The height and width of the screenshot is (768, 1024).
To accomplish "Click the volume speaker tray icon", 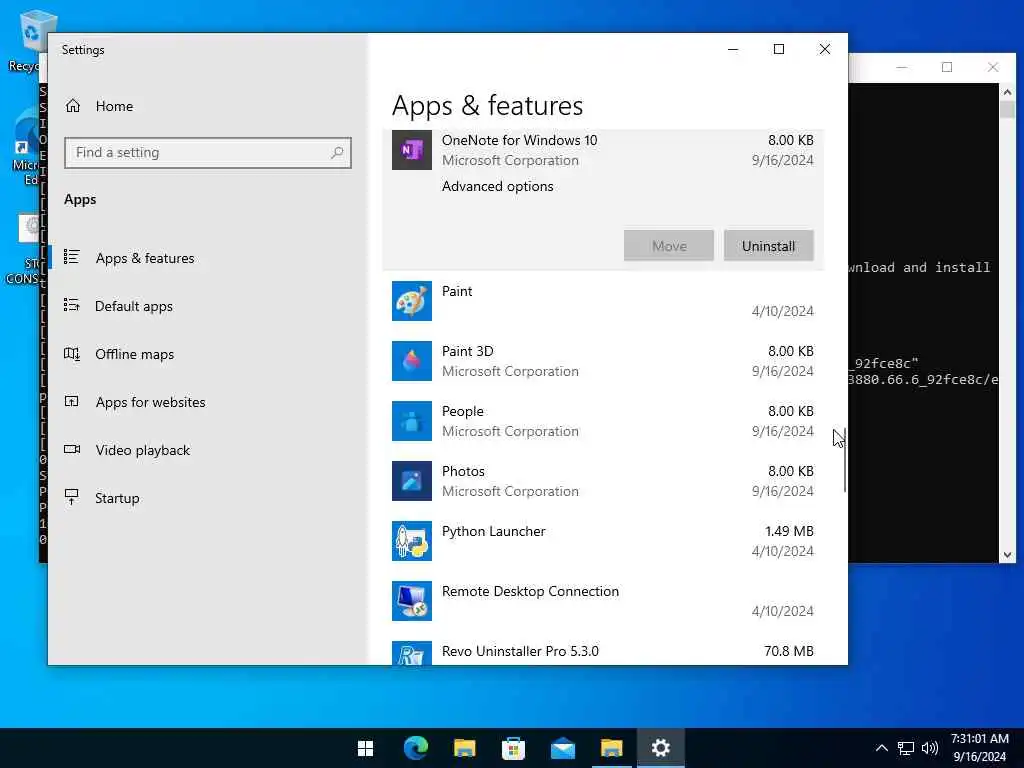I will click(x=930, y=748).
